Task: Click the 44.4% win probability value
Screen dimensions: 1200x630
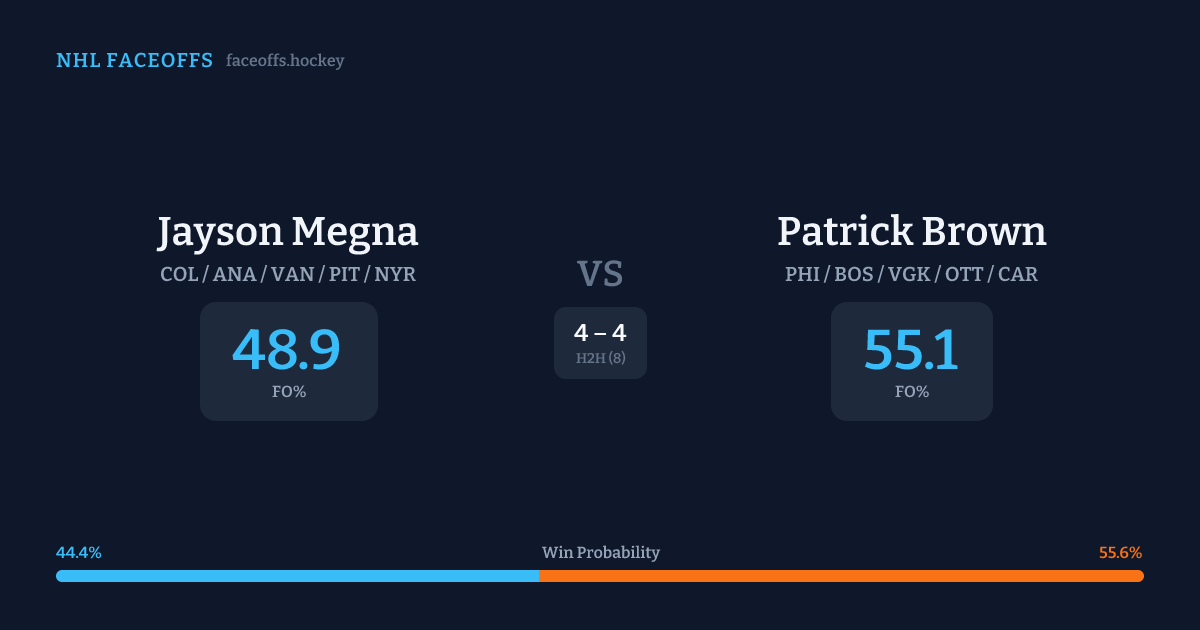Action: tap(79, 553)
